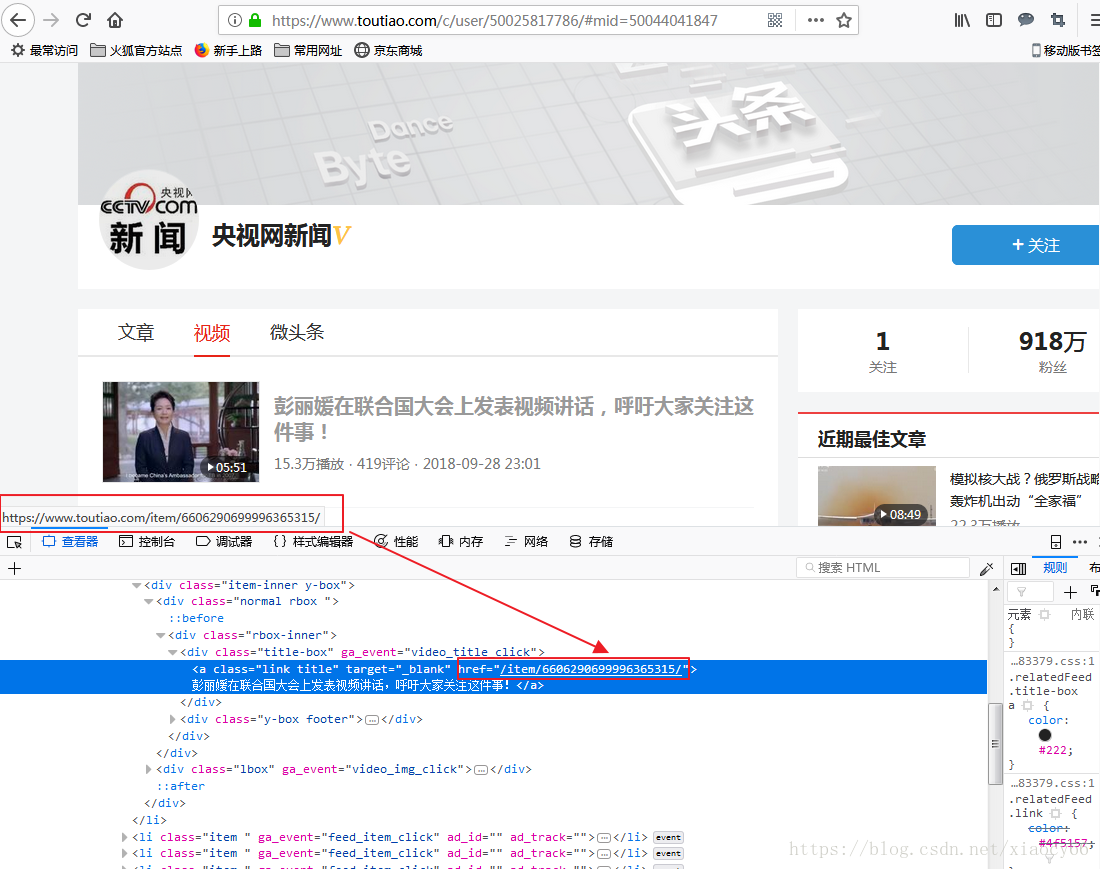The width and height of the screenshot is (1100, 869).
Task: Open the 彭丽媛 video thumbnail
Action: point(181,431)
